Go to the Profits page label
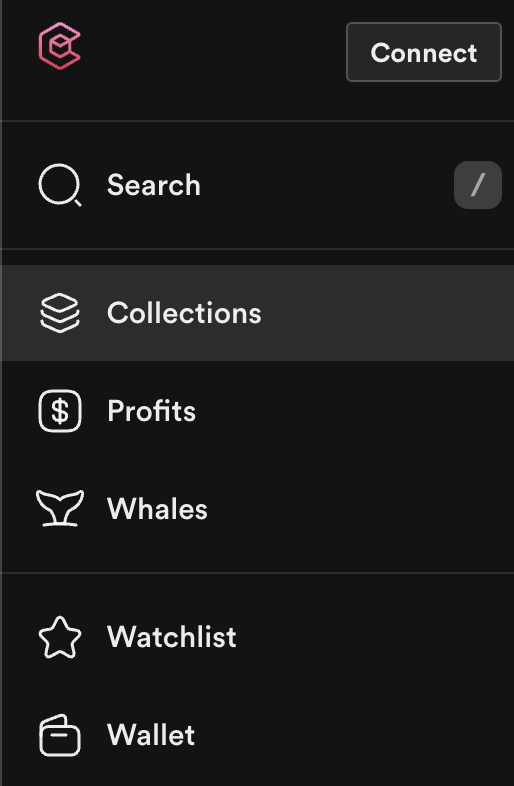This screenshot has height=786, width=514. click(151, 411)
